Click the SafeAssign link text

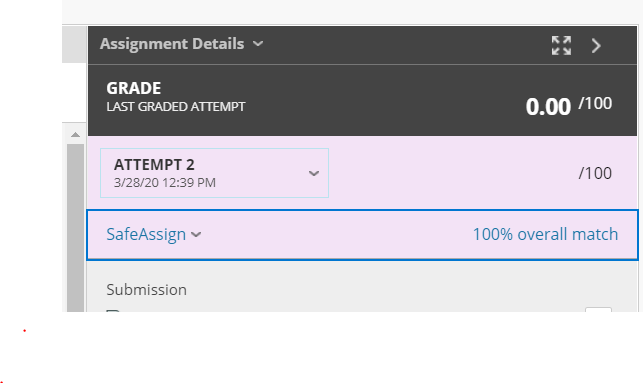point(146,235)
